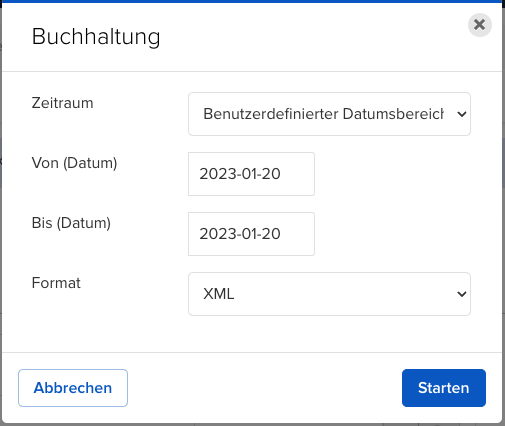
Task: Place cursor in the 2023-01-20 end date text
Action: coord(240,234)
